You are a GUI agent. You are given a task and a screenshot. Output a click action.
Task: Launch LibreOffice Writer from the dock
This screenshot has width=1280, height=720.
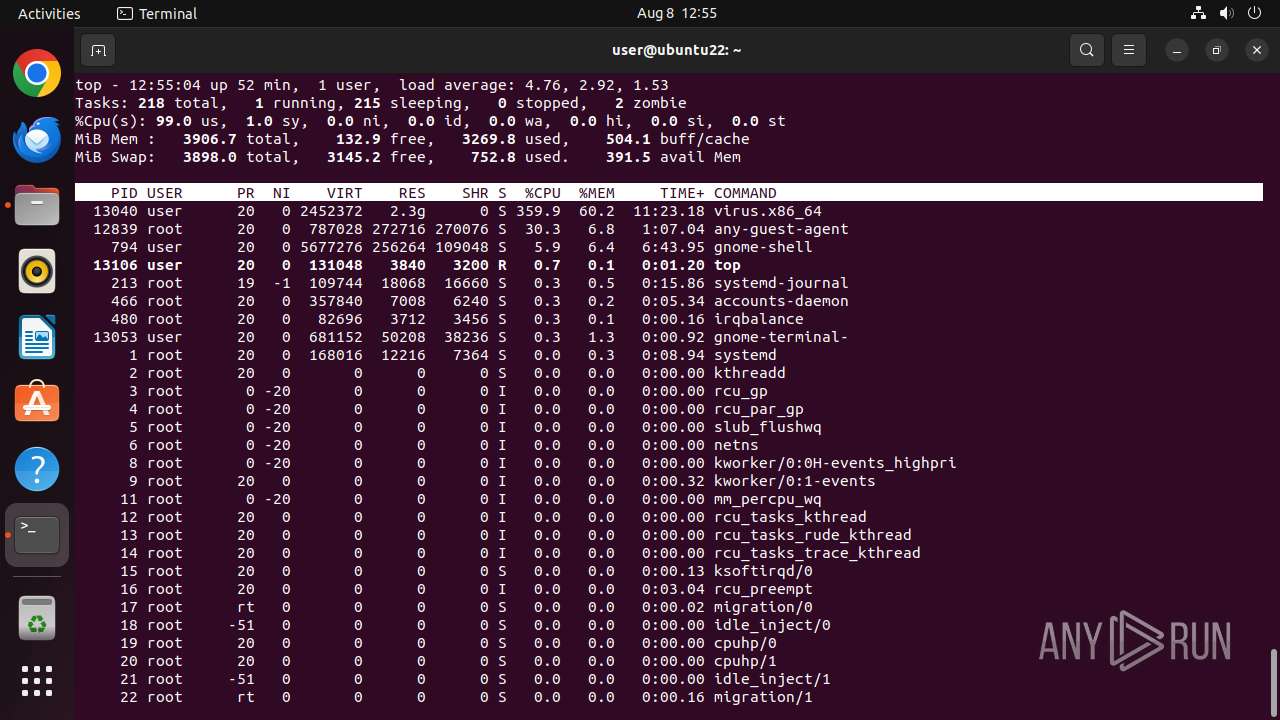click(37, 337)
